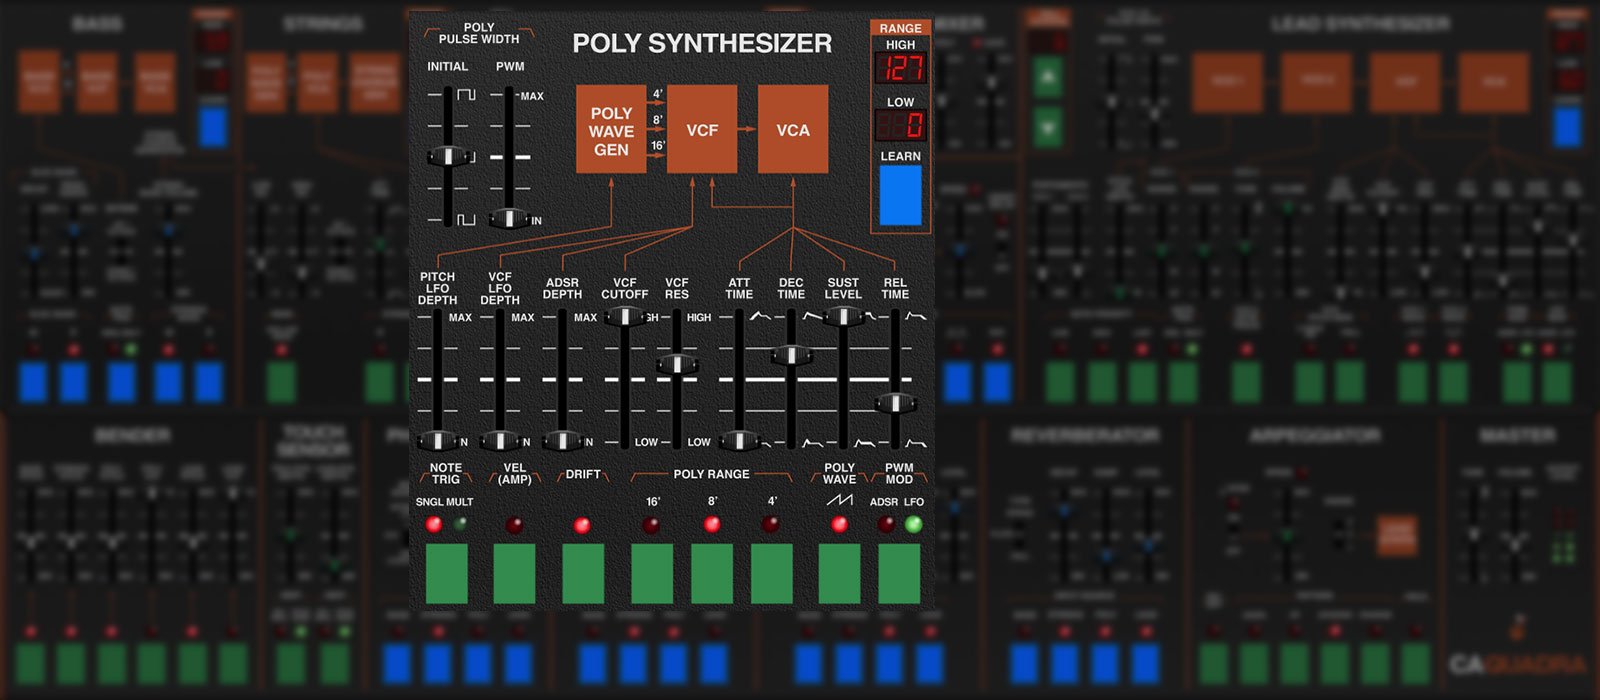Click the RANGE HIGH display showing 127
The image size is (1600, 700).
(x=900, y=68)
